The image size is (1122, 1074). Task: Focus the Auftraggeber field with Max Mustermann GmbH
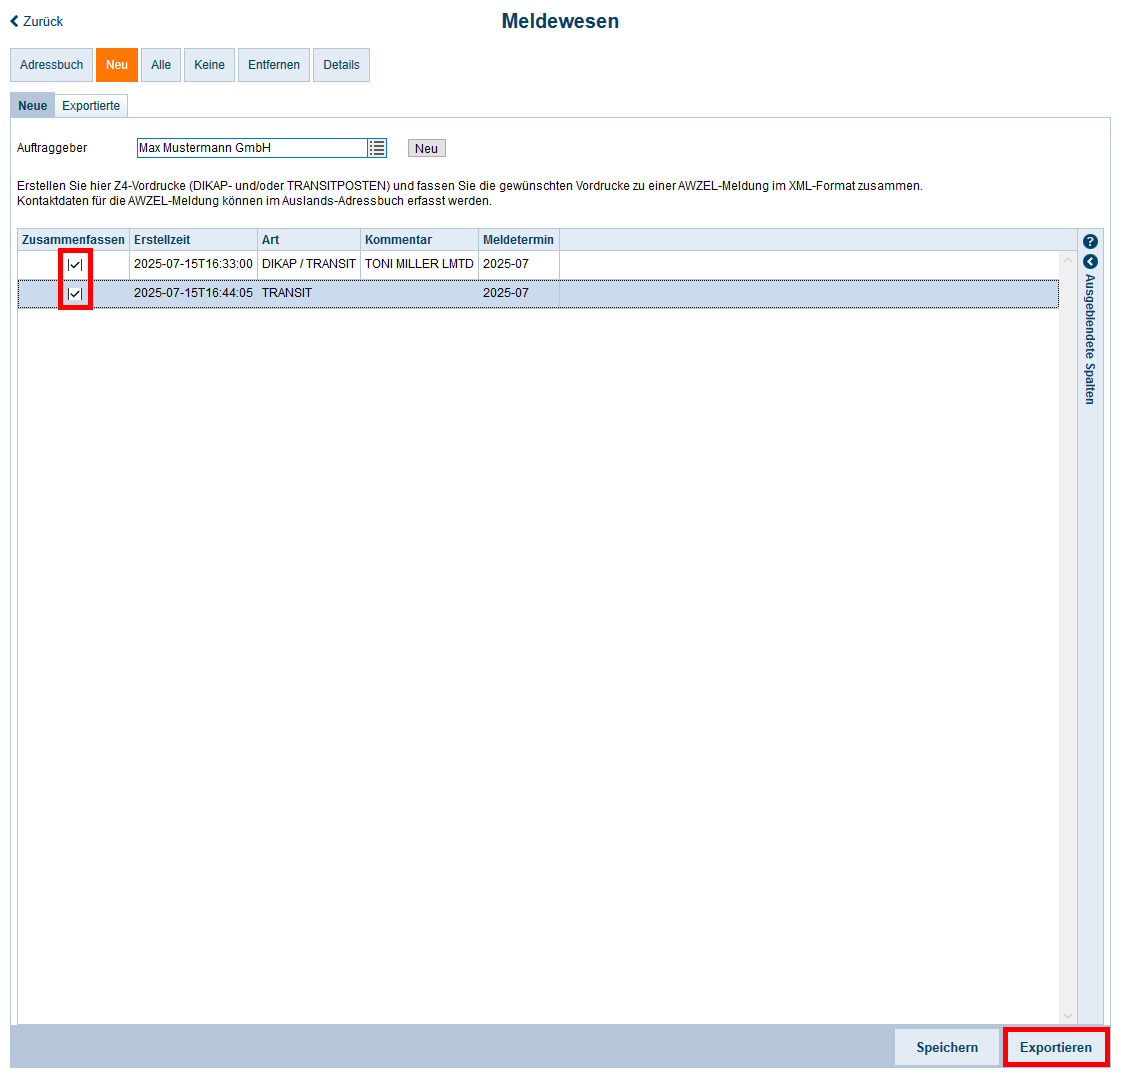[251, 148]
